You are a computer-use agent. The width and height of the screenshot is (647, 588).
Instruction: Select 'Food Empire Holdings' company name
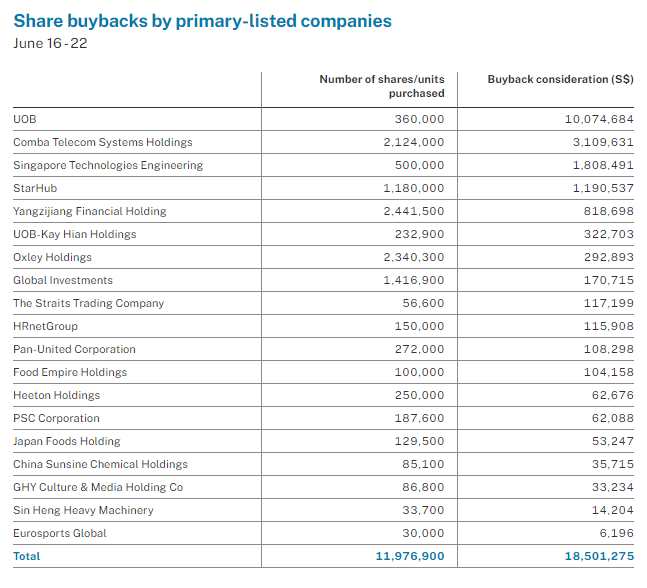point(70,373)
